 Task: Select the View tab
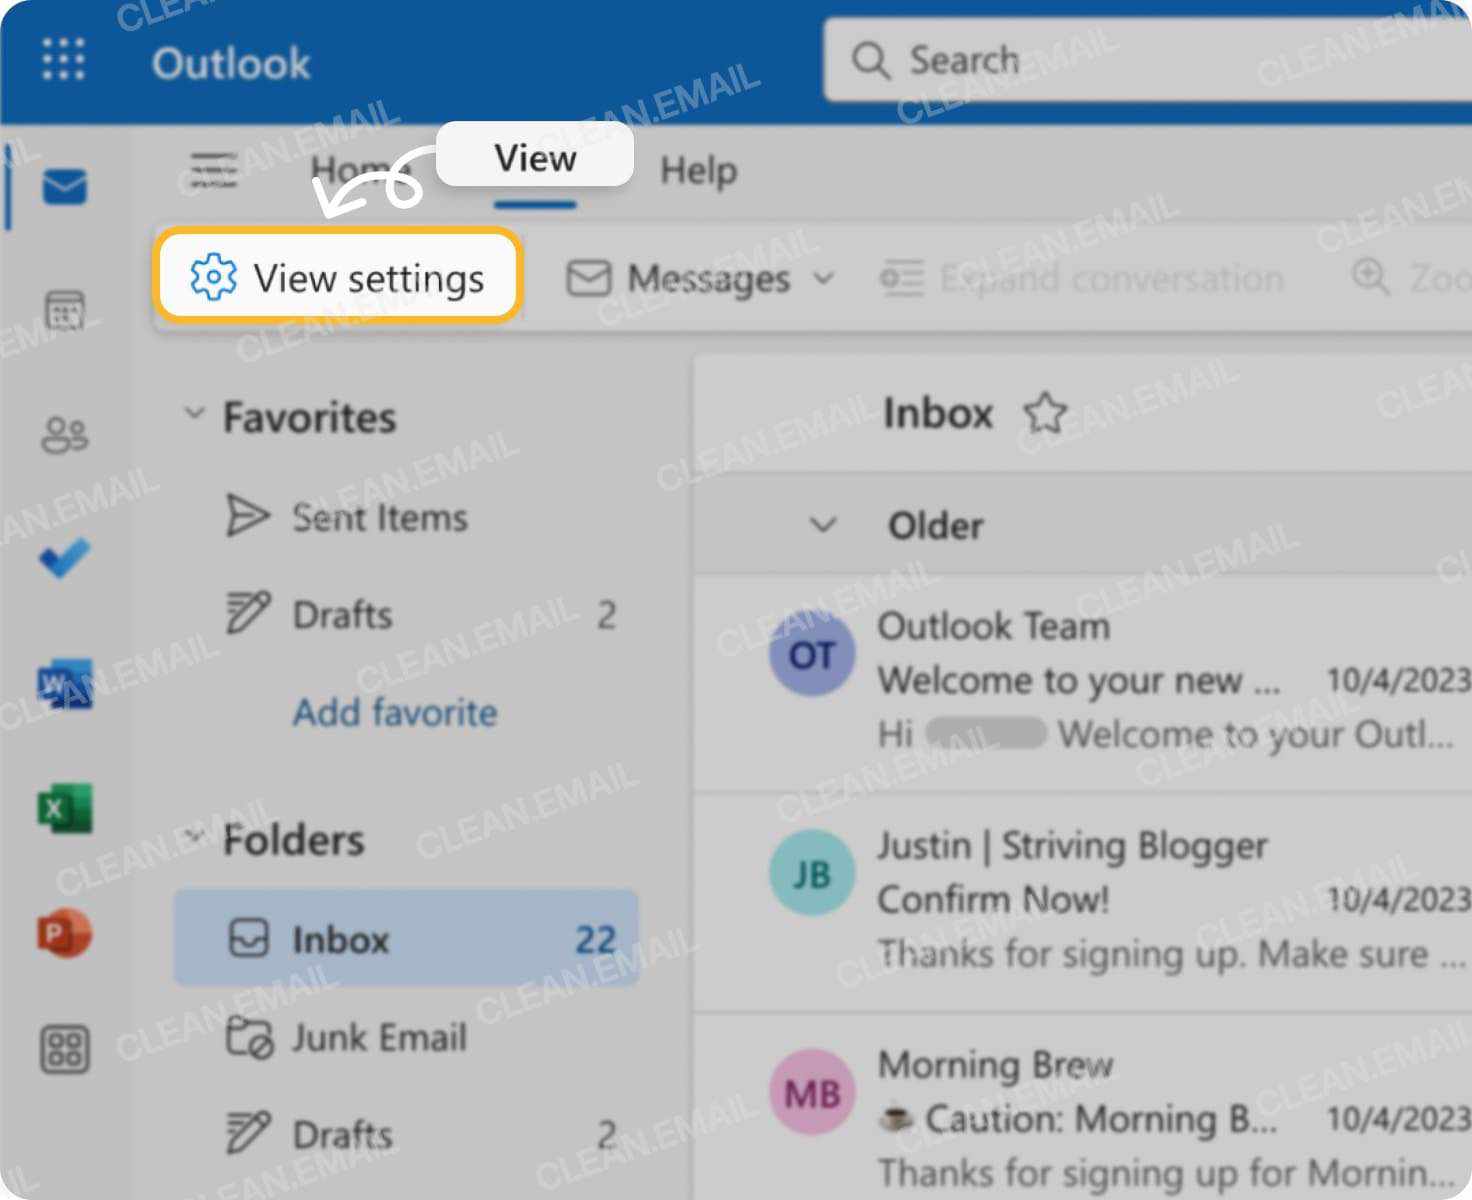[x=534, y=156]
